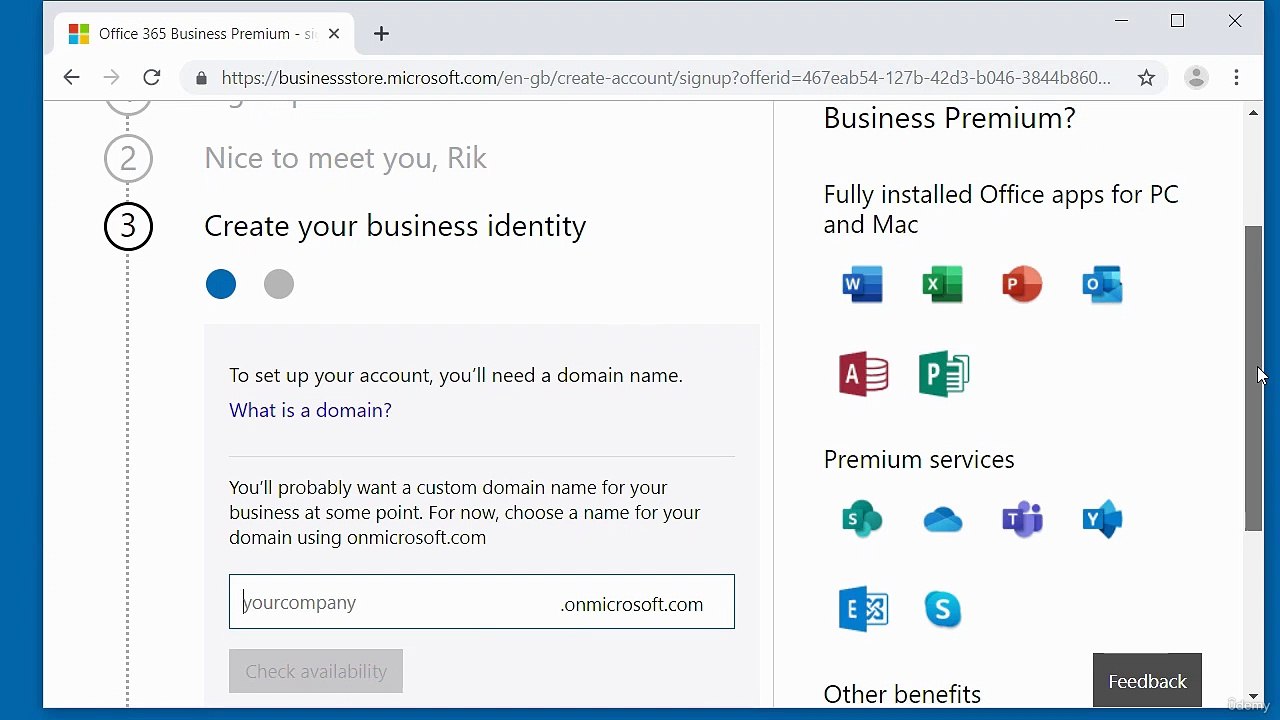Click the SharePoint service icon
The image size is (1280, 720).
(x=862, y=519)
